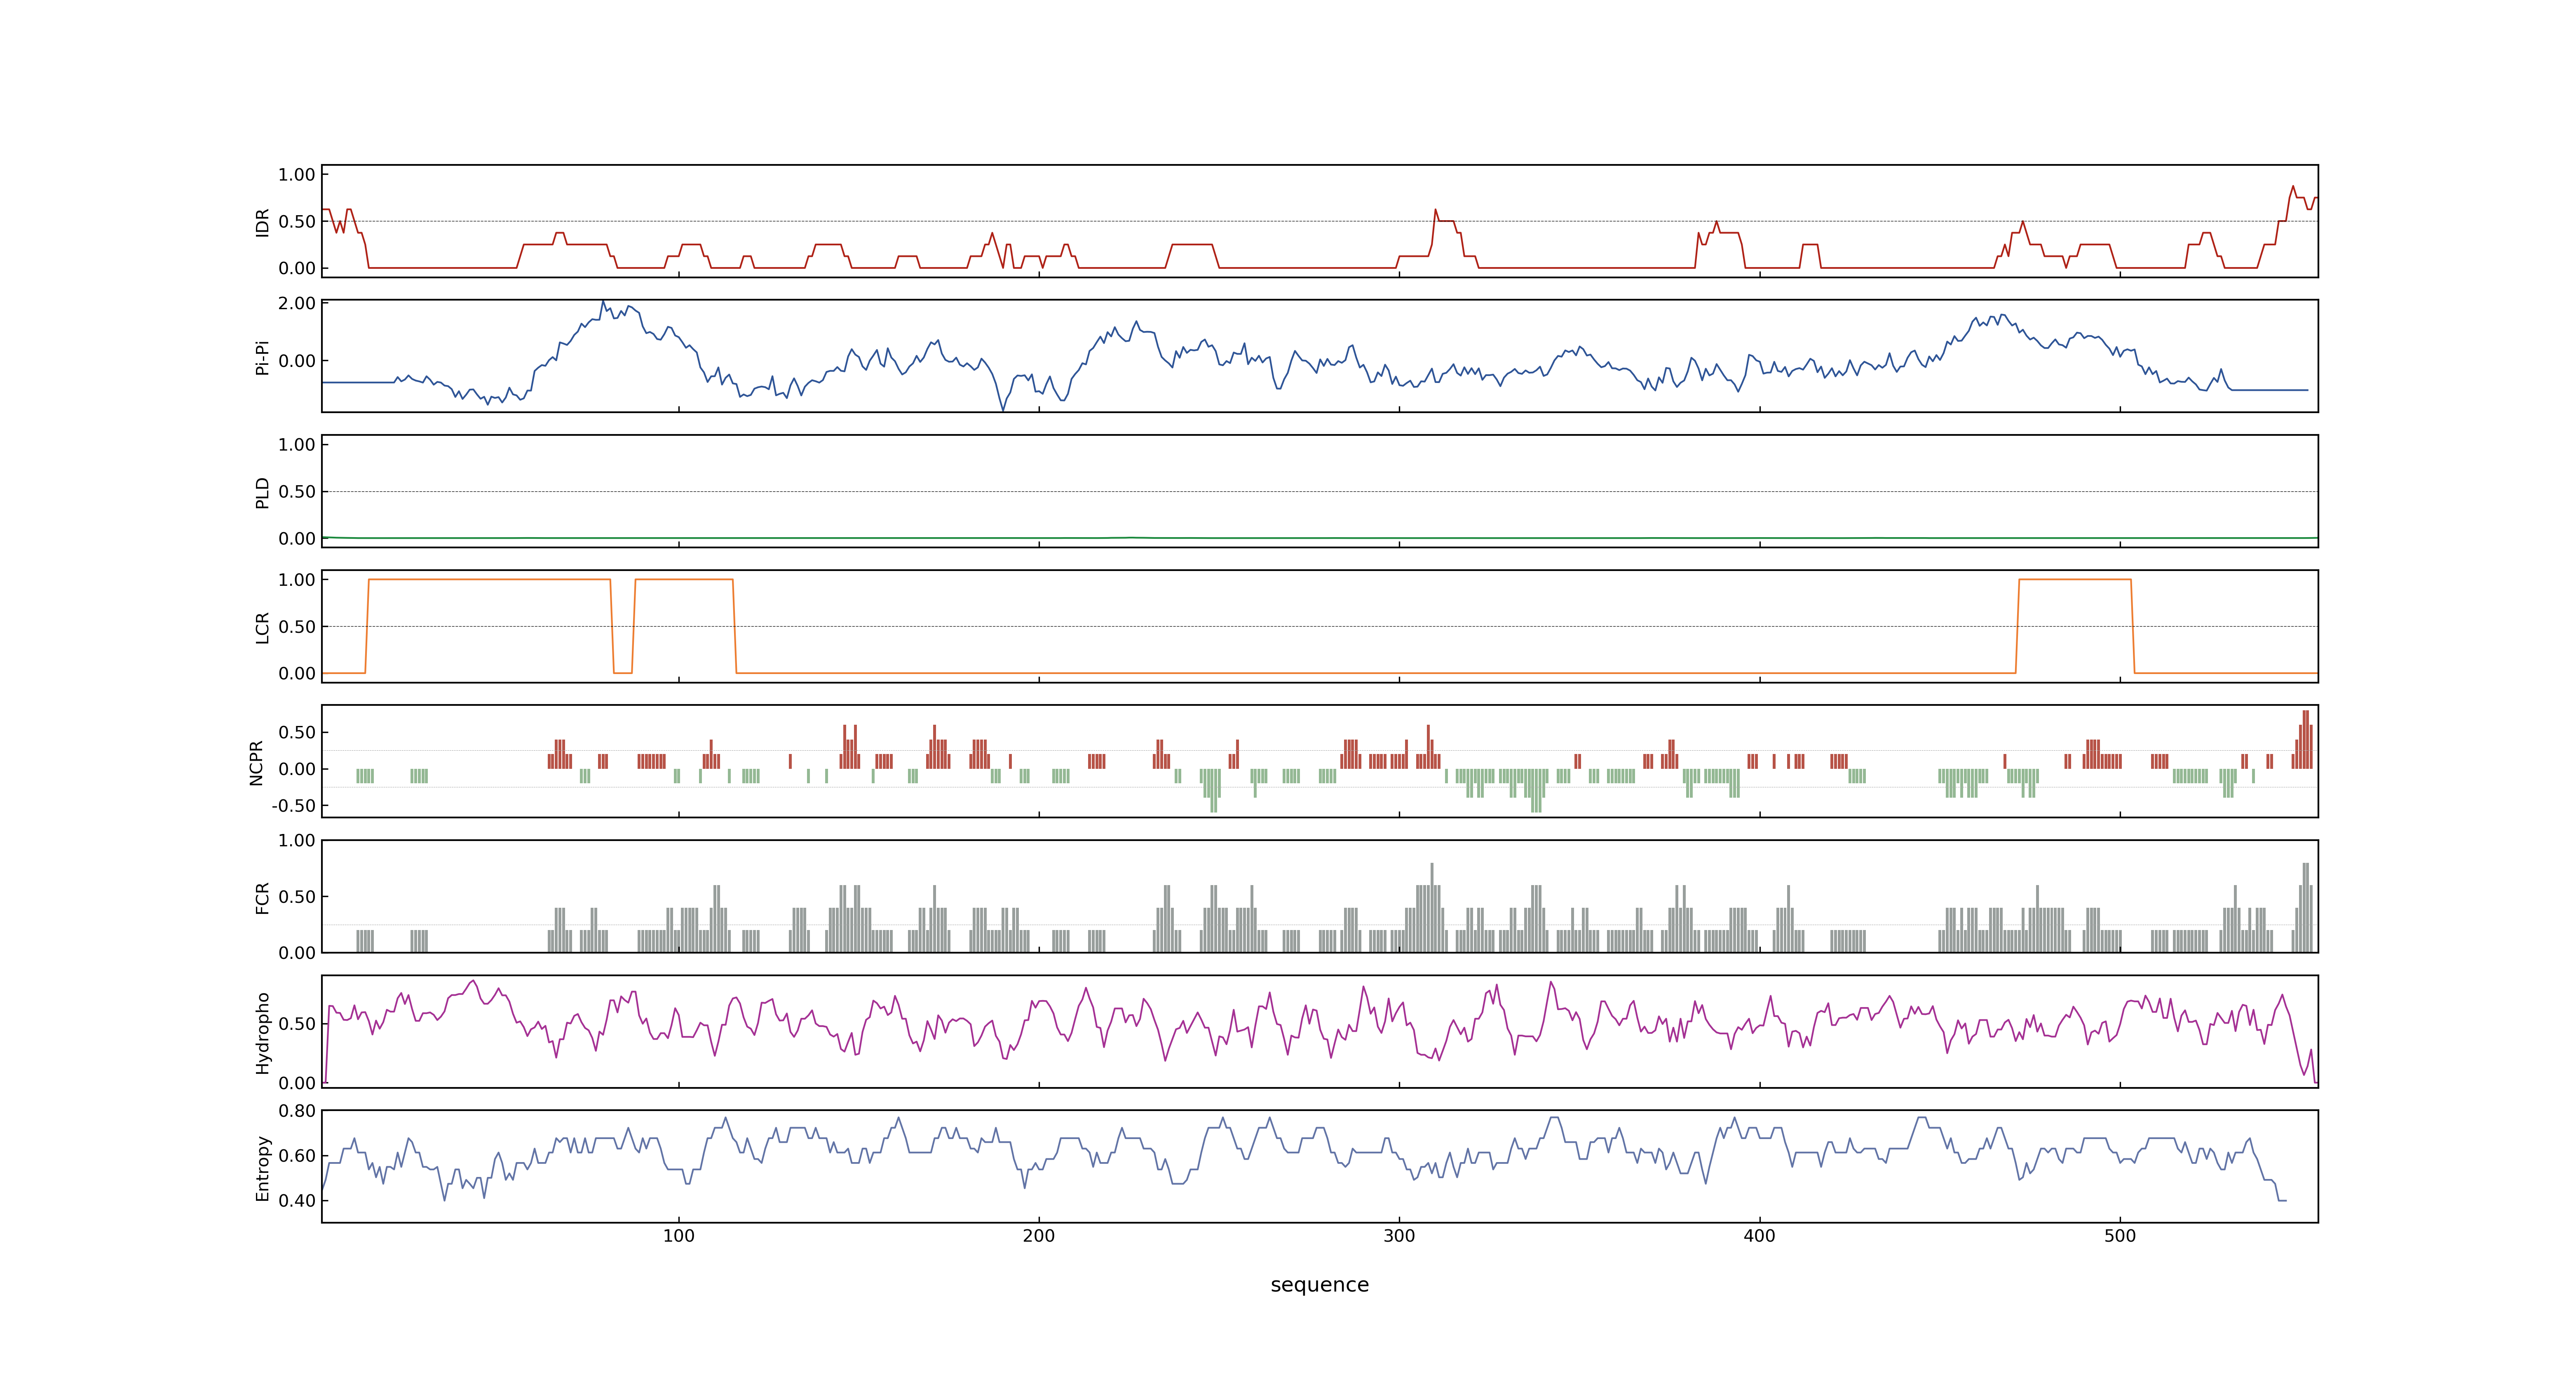
Task: Click the 2.00 tick on Pi-Pi axis
Action: [x=297, y=303]
